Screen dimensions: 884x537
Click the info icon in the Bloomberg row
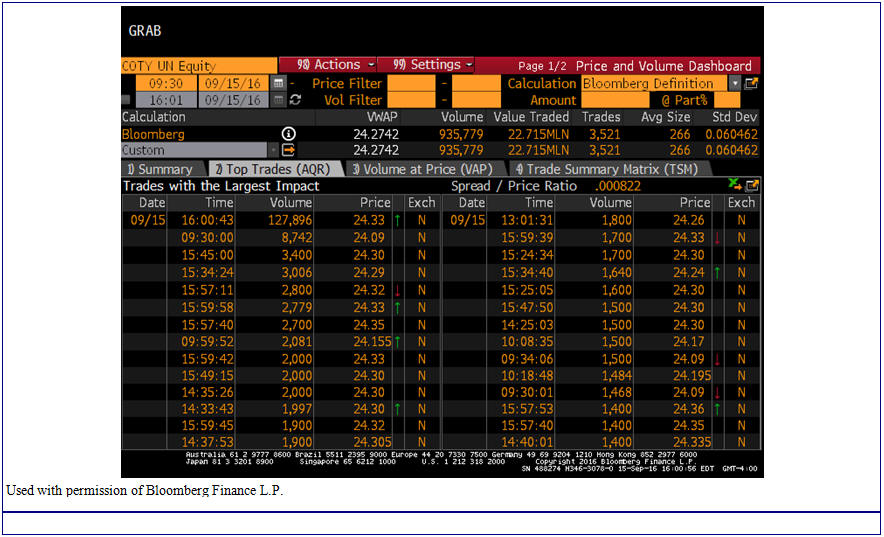289,134
